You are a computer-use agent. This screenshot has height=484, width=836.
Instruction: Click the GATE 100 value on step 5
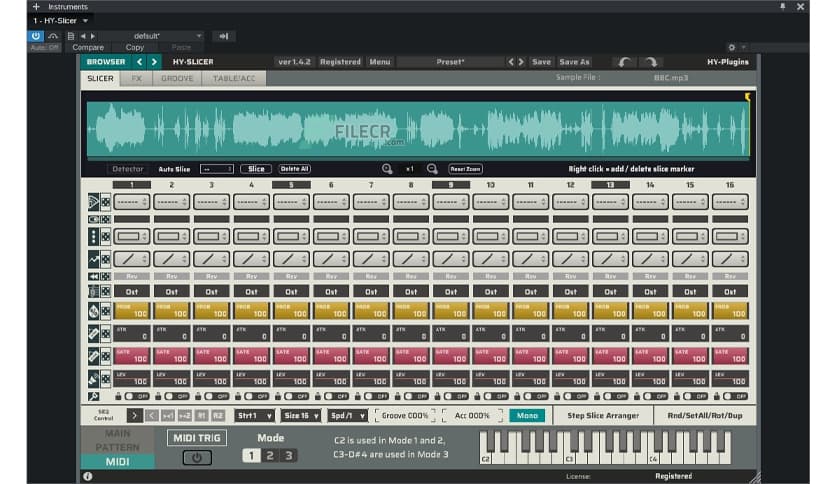[291, 356]
